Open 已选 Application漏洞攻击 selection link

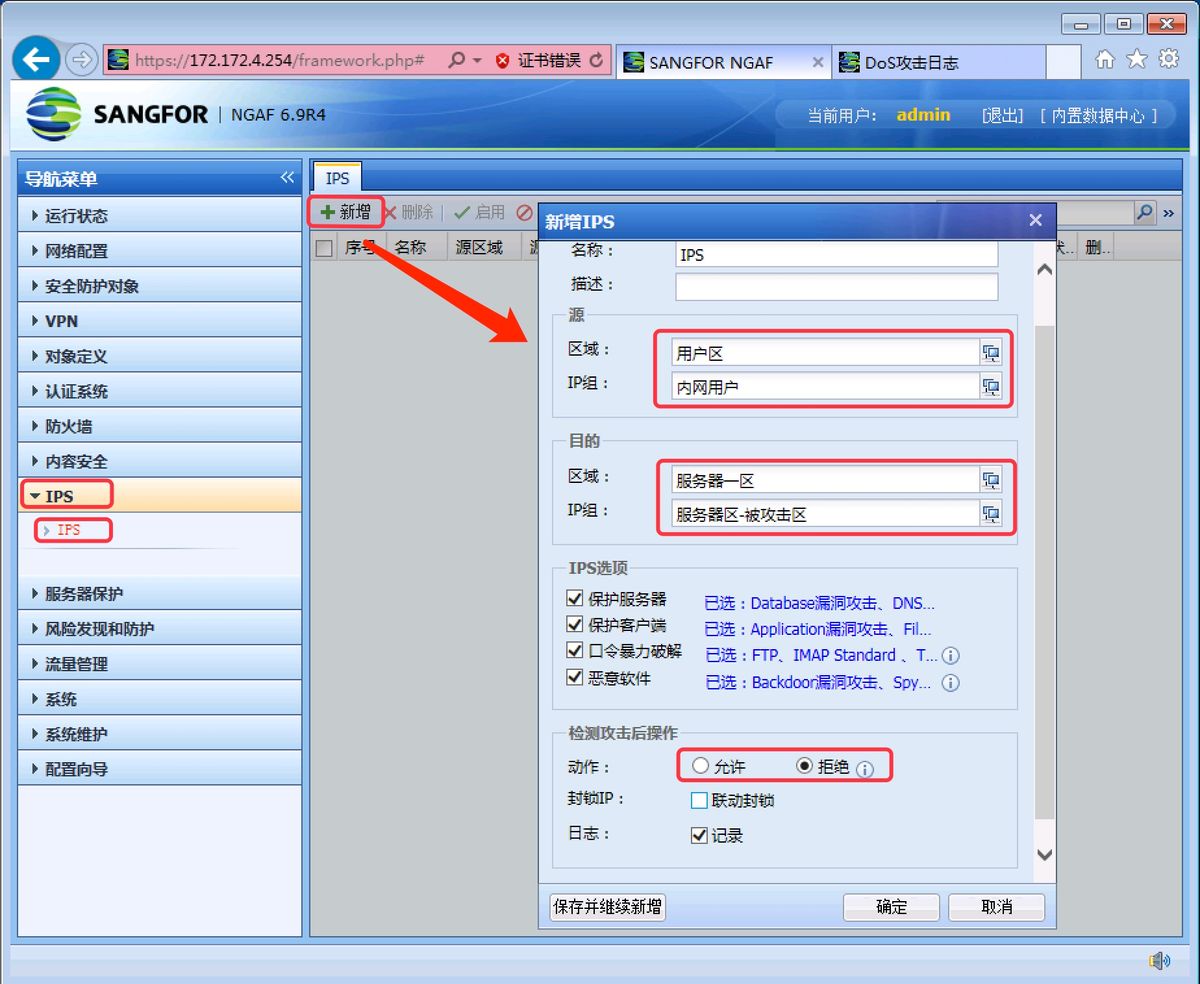(818, 629)
